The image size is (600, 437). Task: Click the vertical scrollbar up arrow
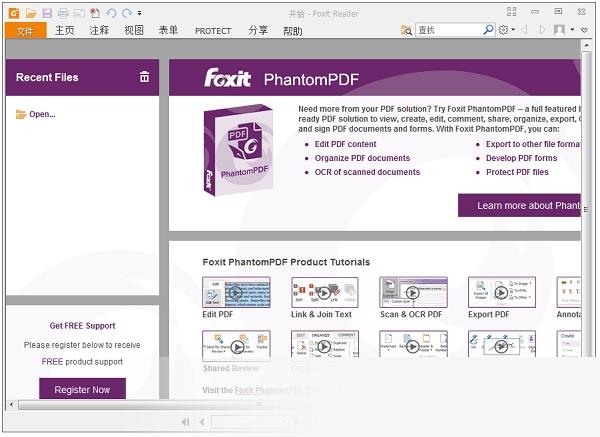pyautogui.click(x=586, y=46)
